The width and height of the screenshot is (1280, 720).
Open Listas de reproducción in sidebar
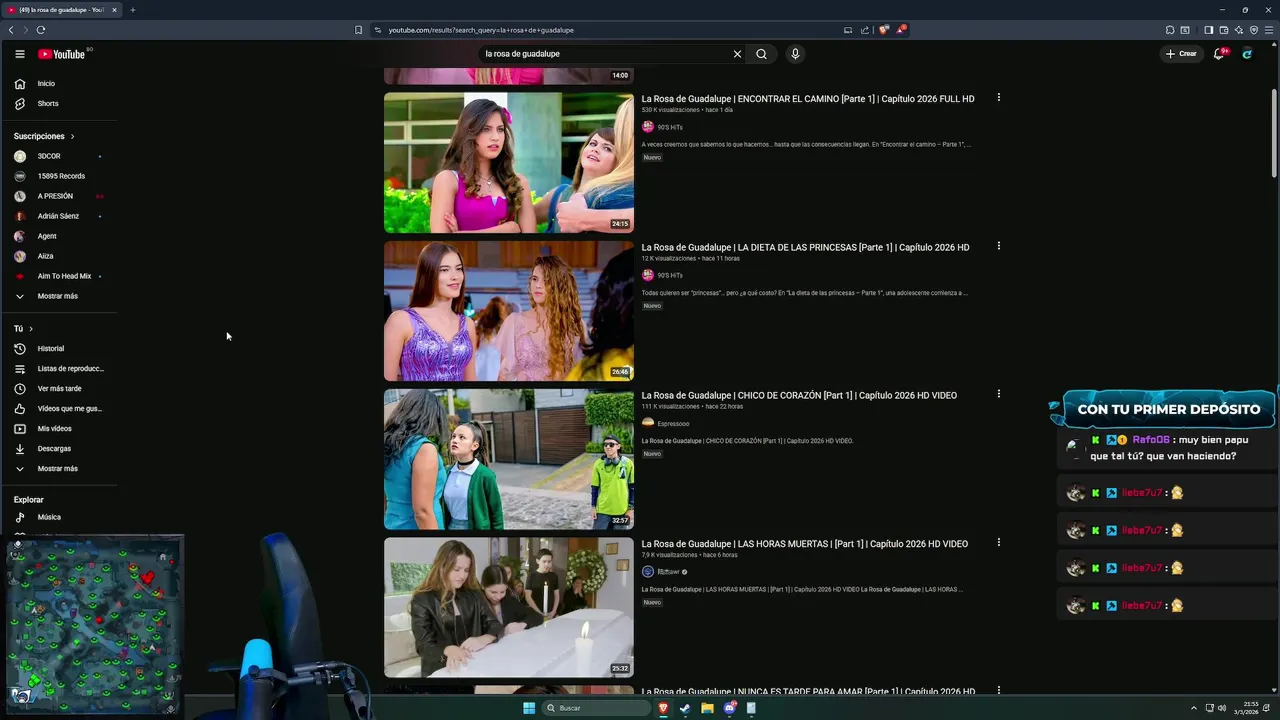coord(60,369)
